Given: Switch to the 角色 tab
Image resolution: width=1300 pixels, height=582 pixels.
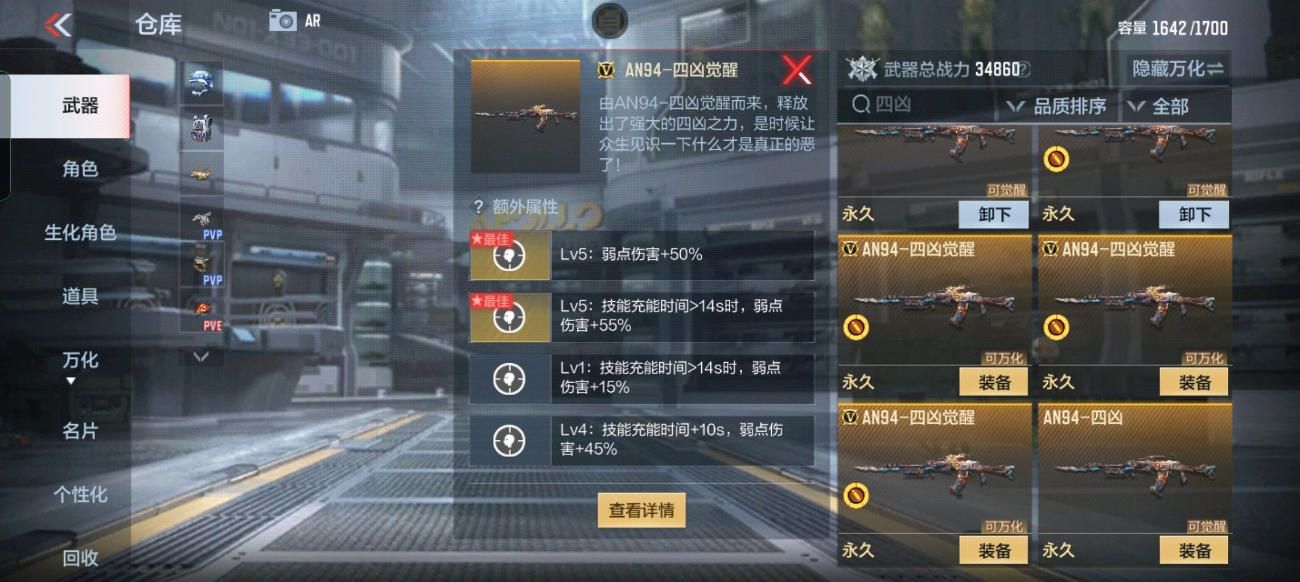Looking at the screenshot, I should point(80,169).
